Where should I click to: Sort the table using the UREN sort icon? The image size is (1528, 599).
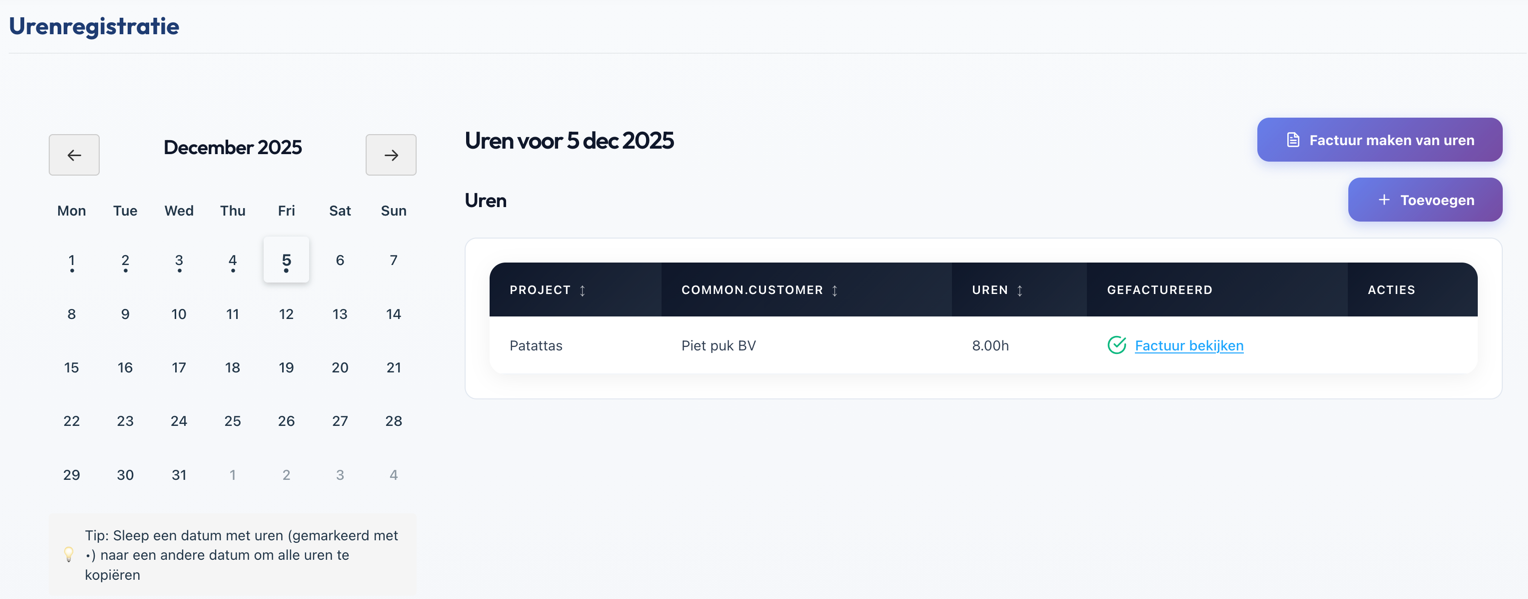1020,290
